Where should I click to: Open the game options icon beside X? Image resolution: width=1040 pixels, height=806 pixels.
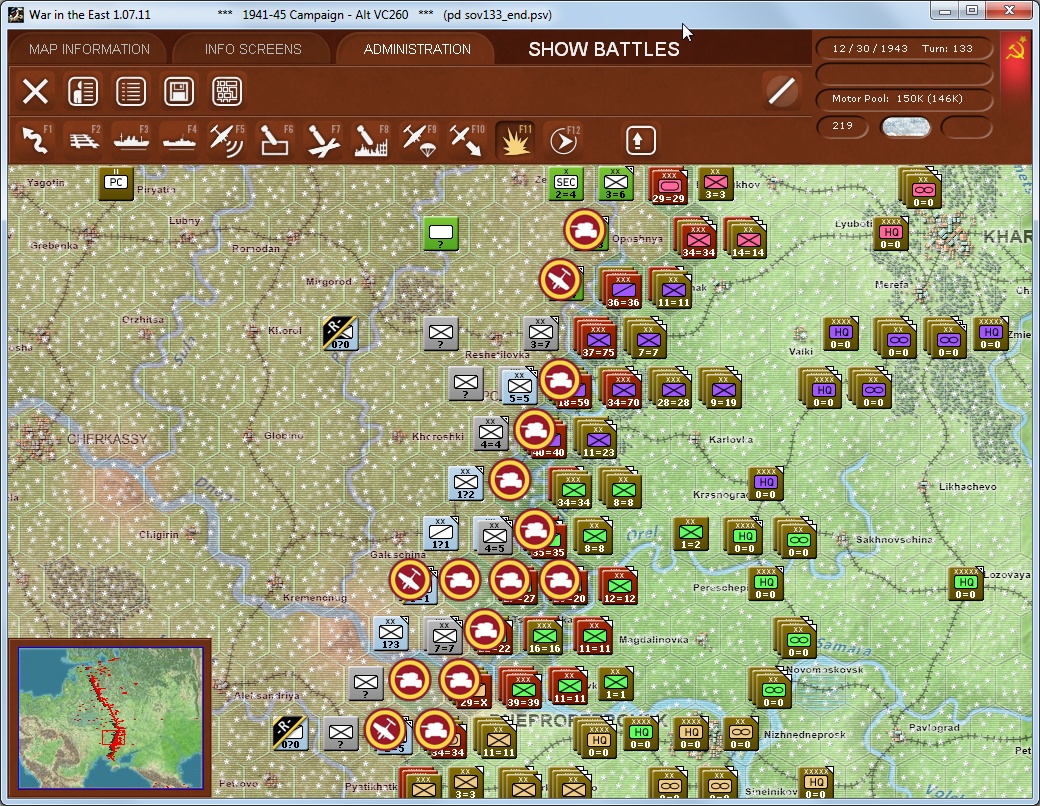(x=83, y=92)
